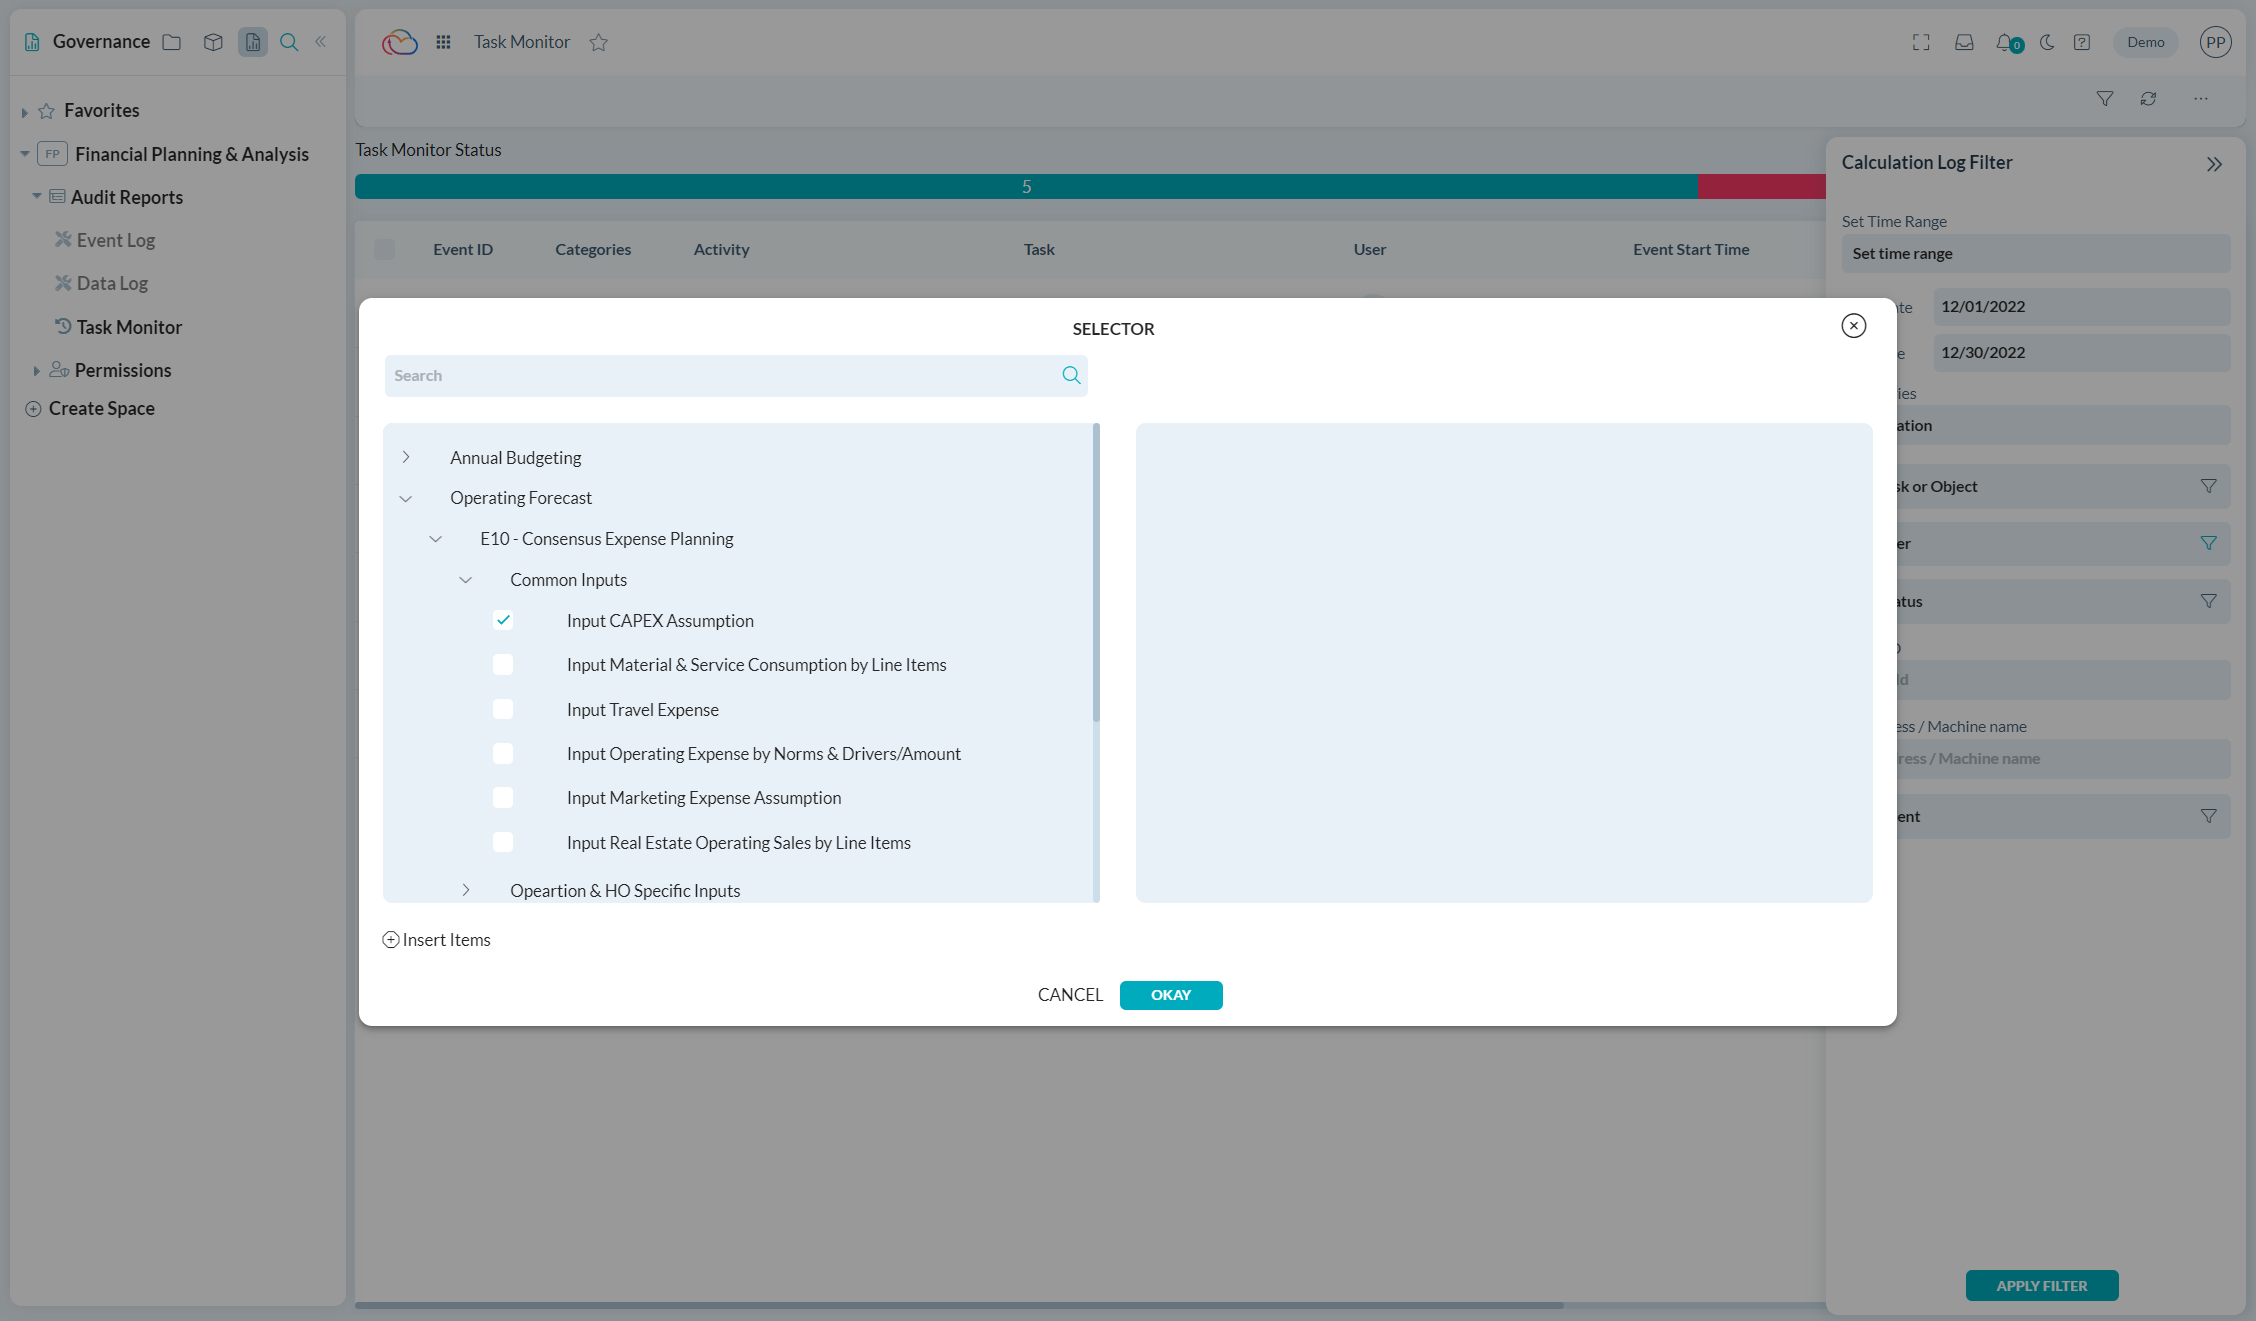This screenshot has width=2256, height=1321.
Task: Check the Input Travel Expense checkbox
Action: (503, 709)
